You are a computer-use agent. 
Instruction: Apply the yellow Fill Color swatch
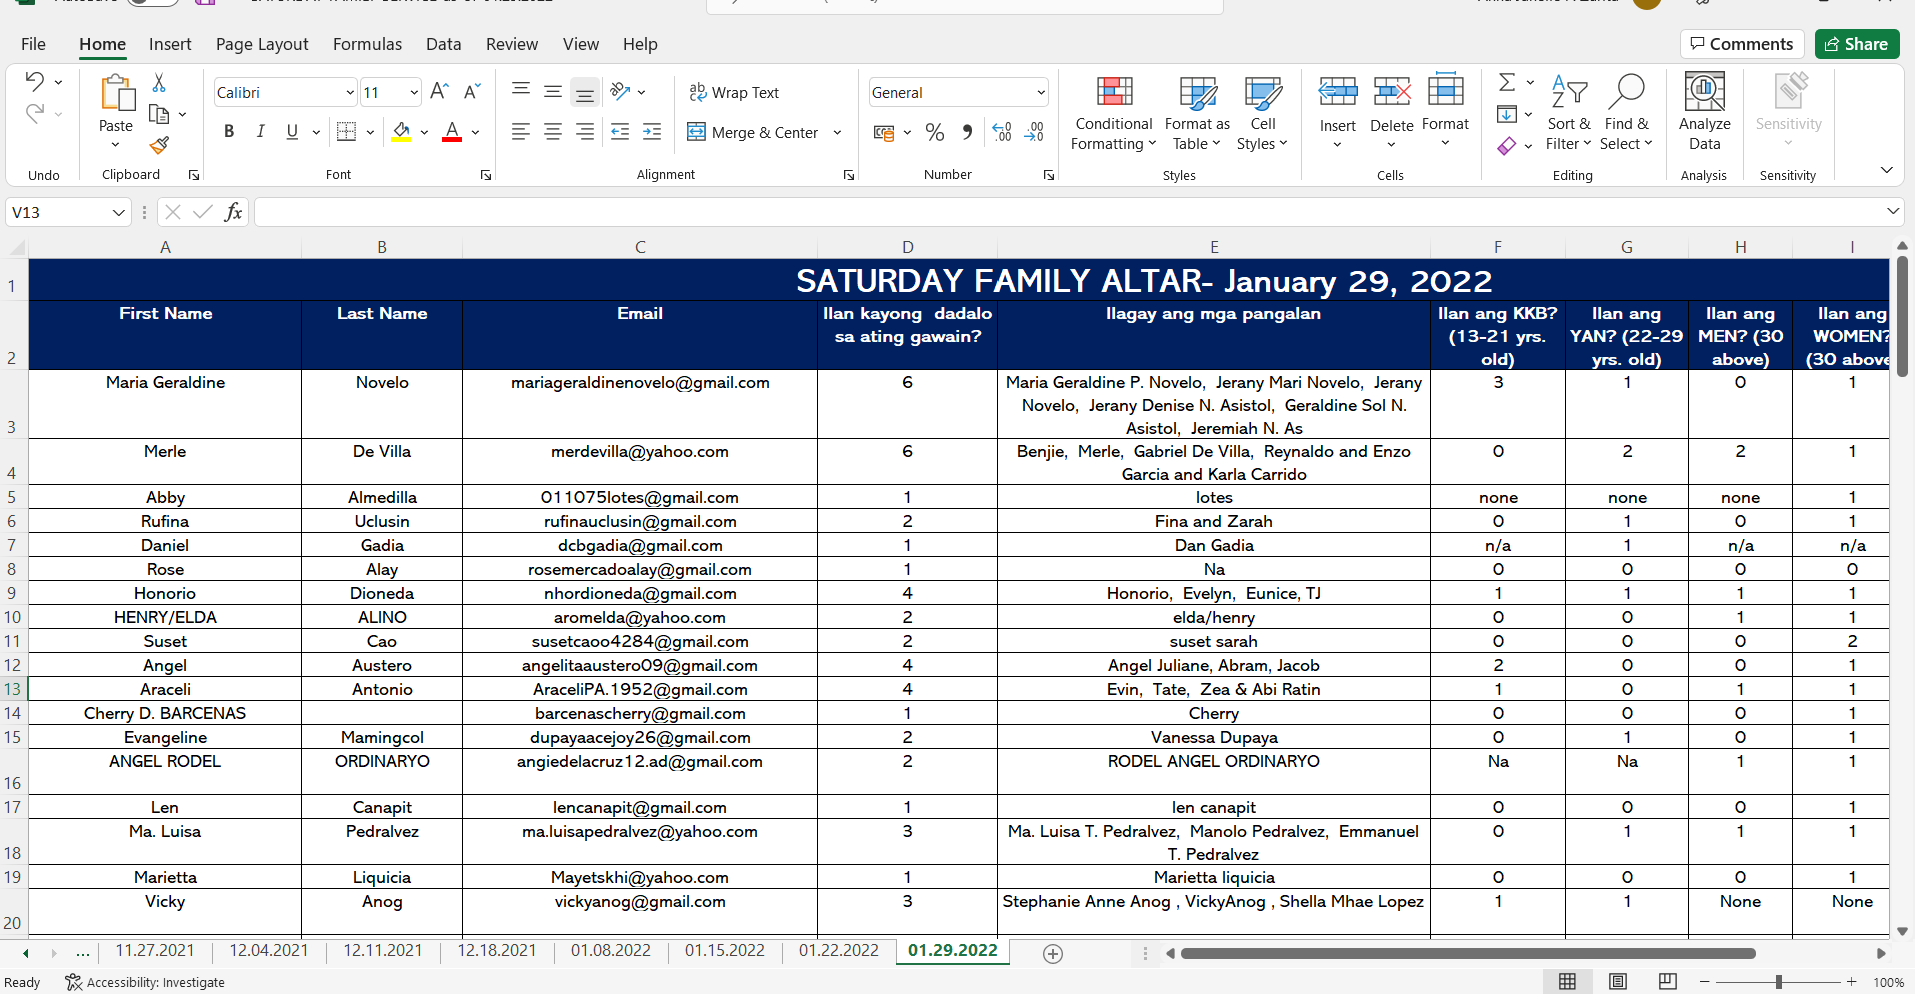(402, 132)
